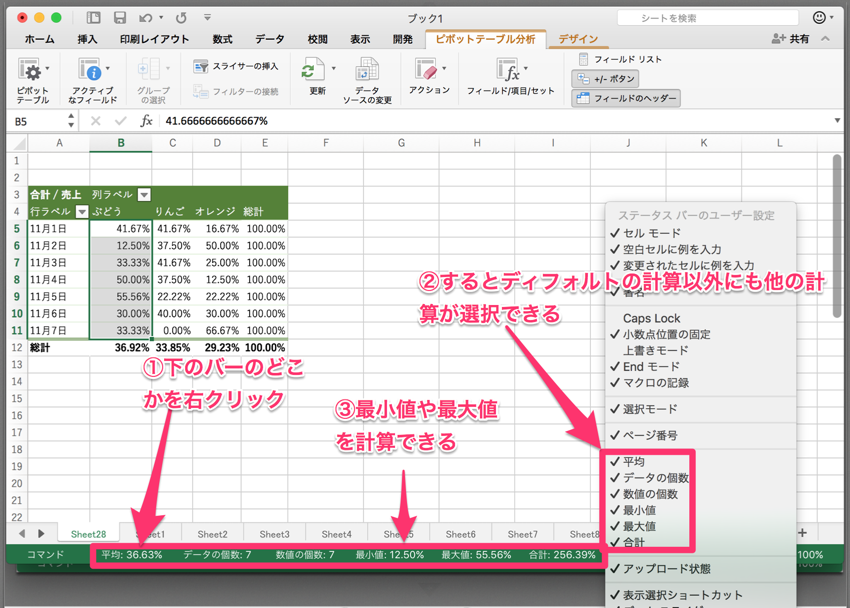Switch to the ホーム ribbon tab

click(x=40, y=39)
